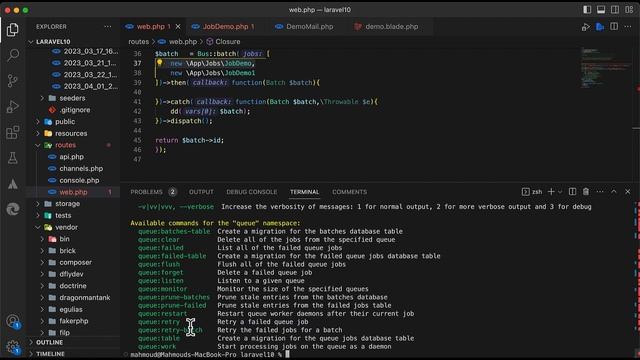Open the Source Control view
This screenshot has height=360, width=640.
pos(13,81)
